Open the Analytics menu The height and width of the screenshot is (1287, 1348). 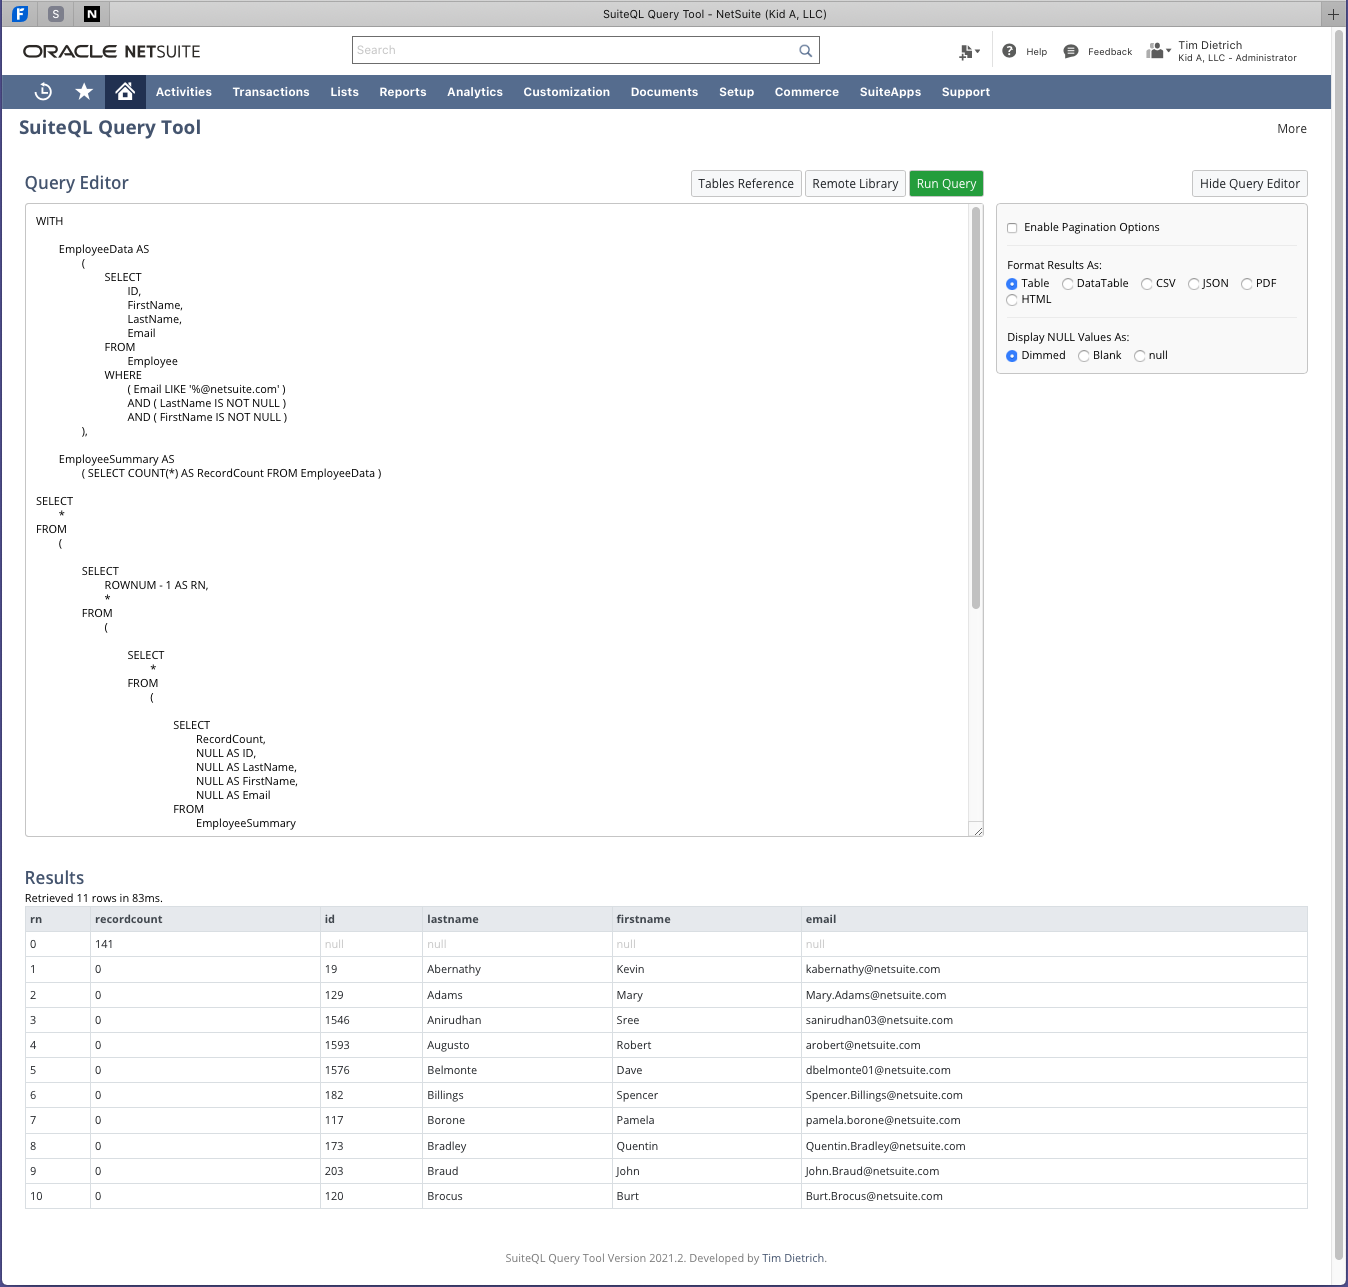pos(475,92)
